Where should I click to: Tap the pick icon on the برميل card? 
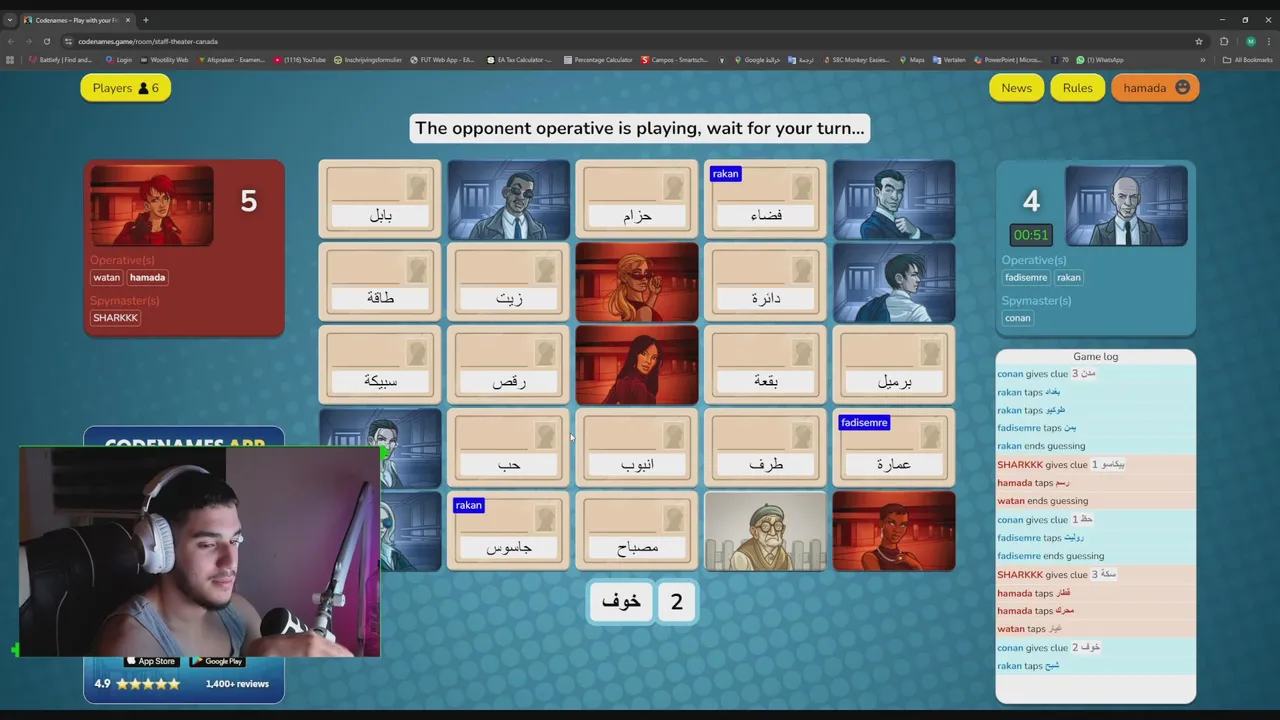[x=931, y=353]
